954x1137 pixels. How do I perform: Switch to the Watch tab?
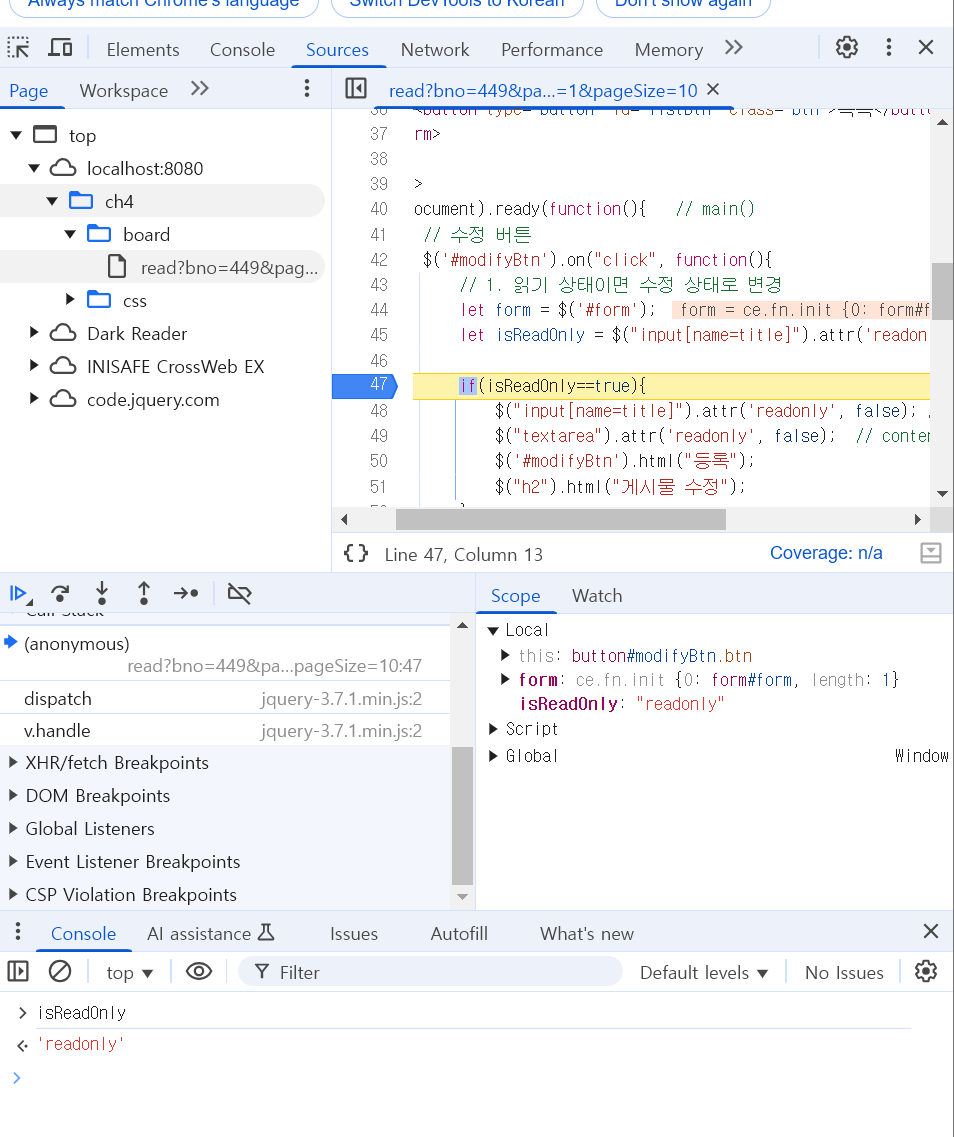click(597, 595)
